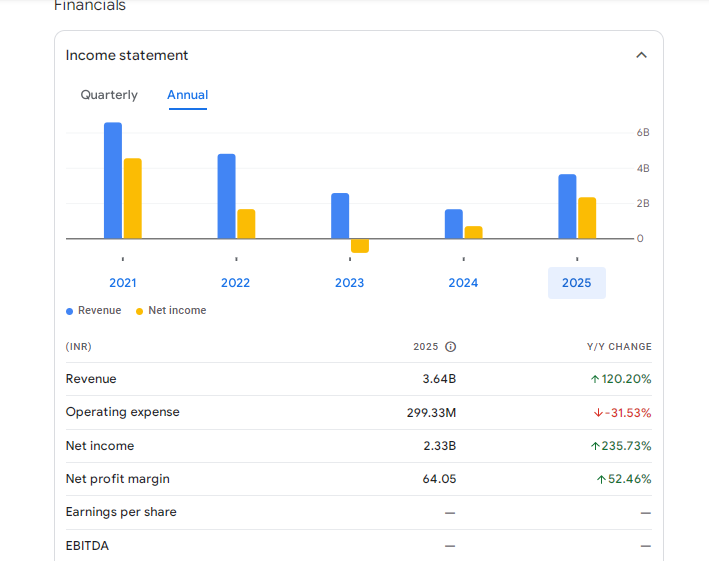This screenshot has width=709, height=561.
Task: Click the 2021 yellow net income bar
Action: 133,198
